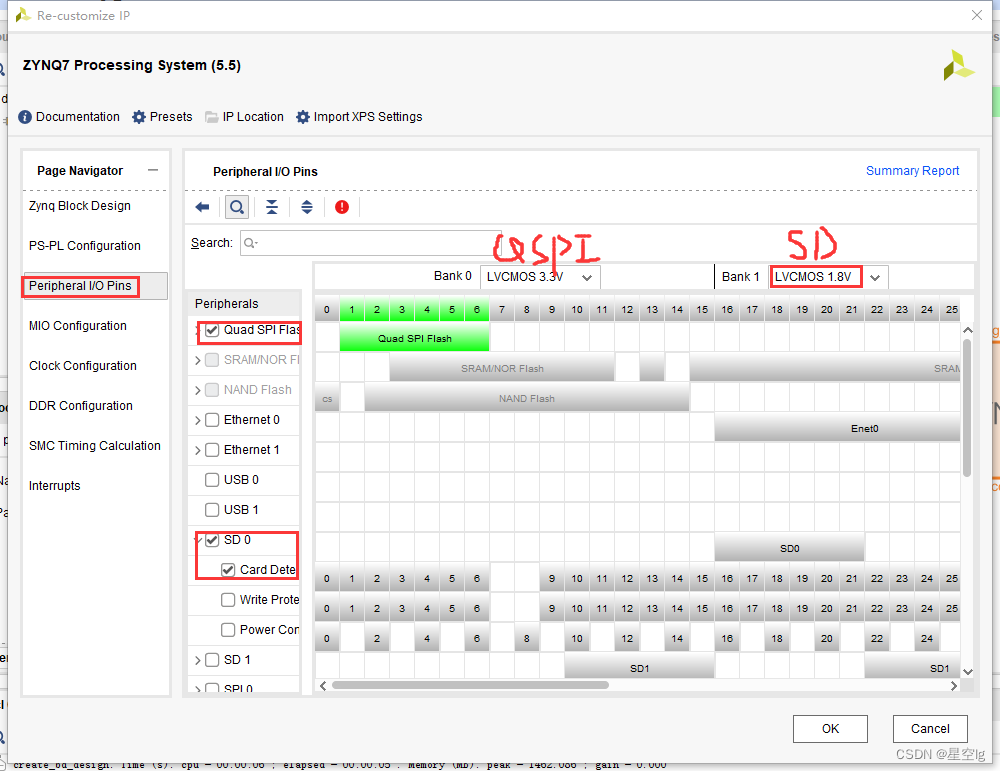Image resolution: width=1000 pixels, height=771 pixels.
Task: Toggle the Quad SPI Flash checkbox
Action: [212, 330]
